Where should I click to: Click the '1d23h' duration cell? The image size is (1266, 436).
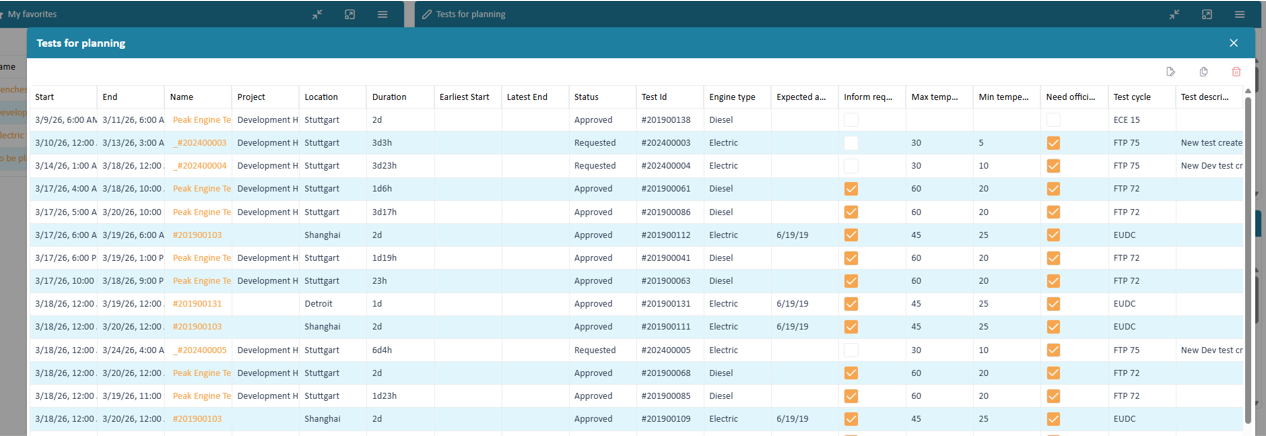tap(400, 396)
